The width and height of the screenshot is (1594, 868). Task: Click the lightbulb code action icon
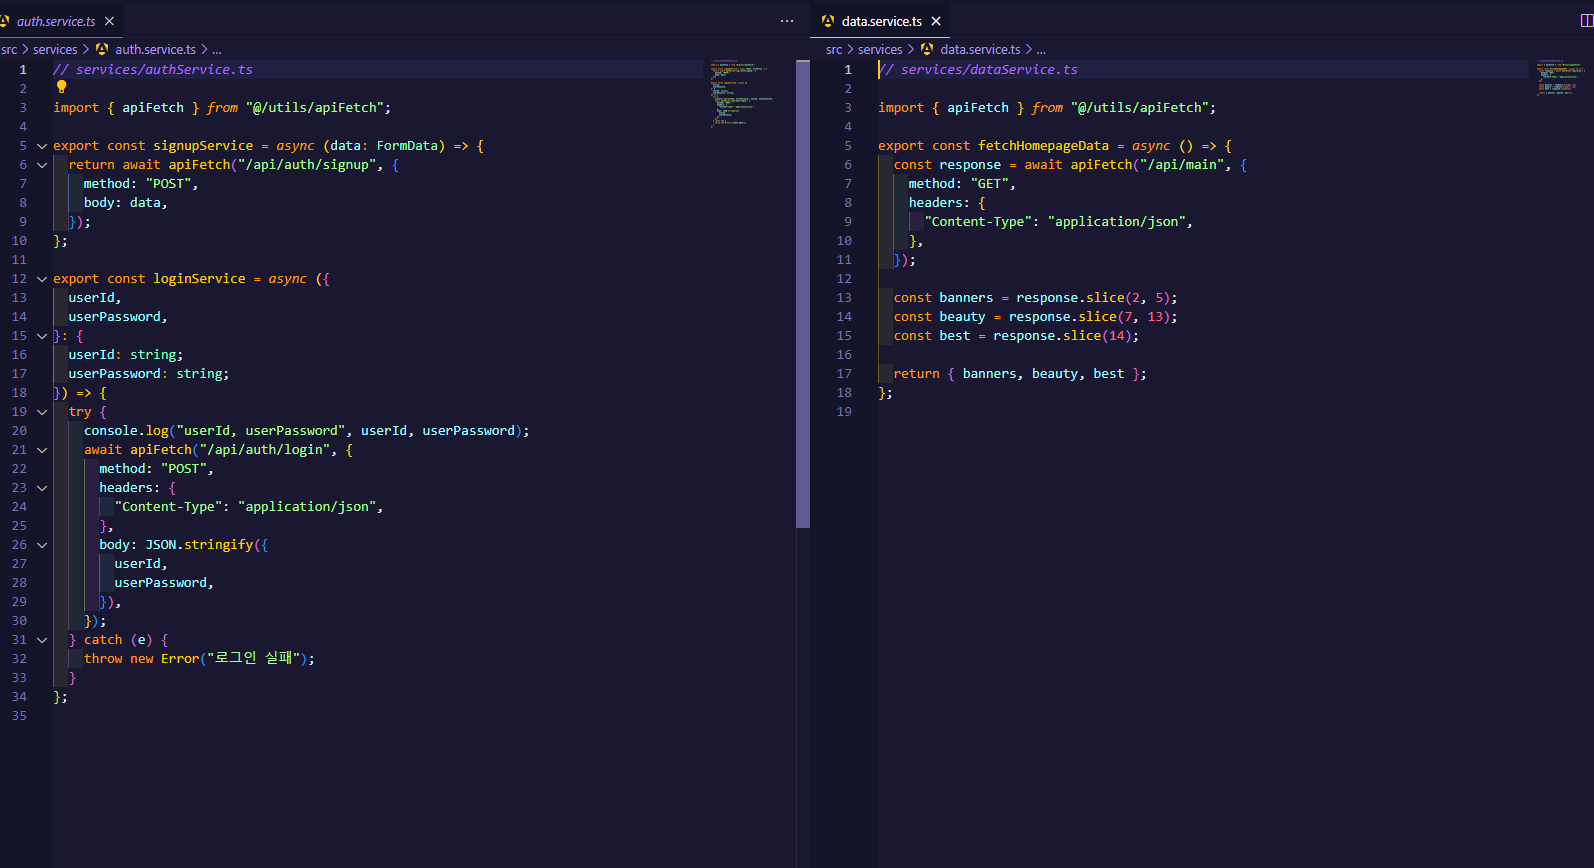click(62, 87)
